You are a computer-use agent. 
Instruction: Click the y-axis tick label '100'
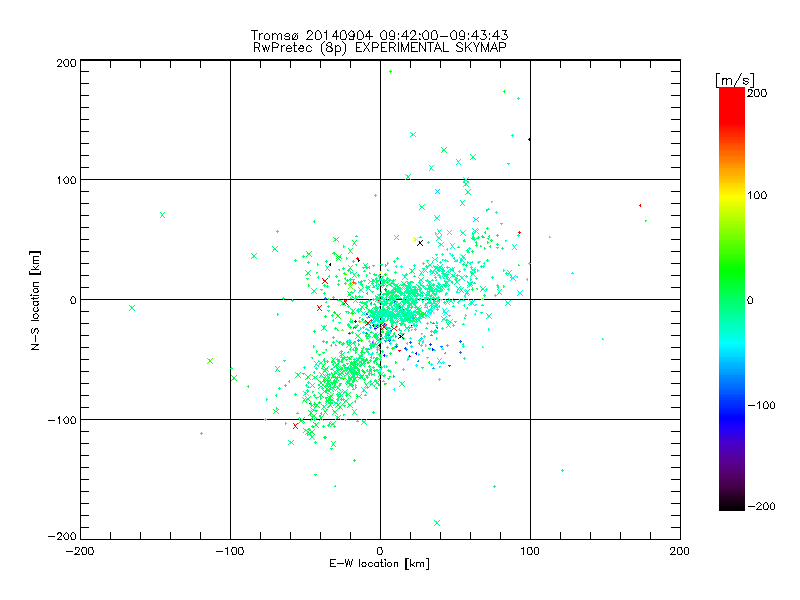[67, 180]
